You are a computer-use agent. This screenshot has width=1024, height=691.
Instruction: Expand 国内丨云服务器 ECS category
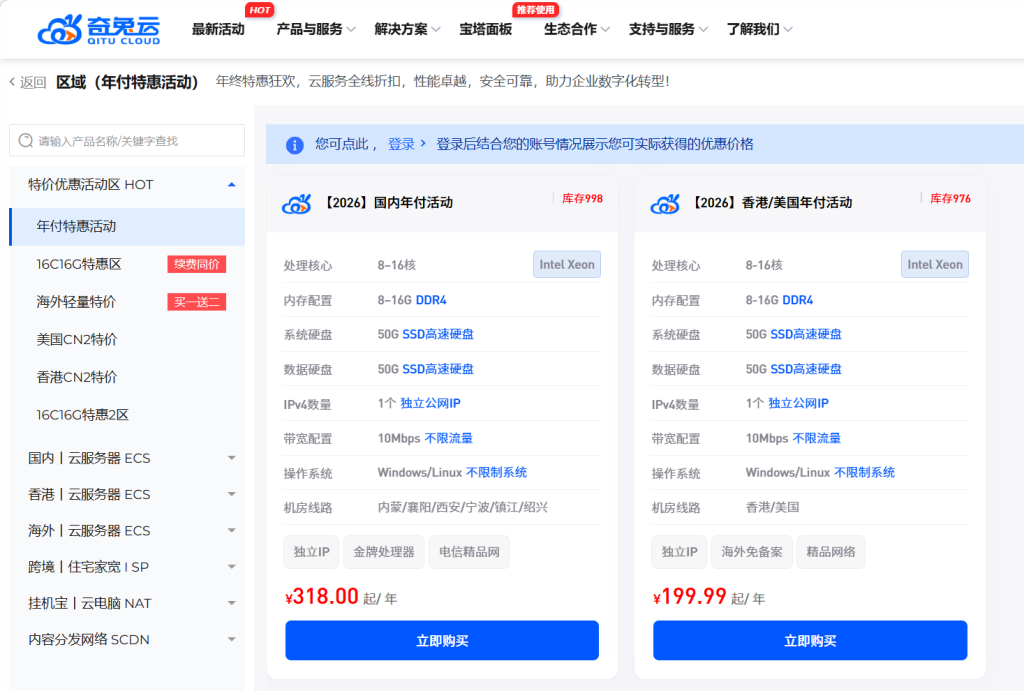pyautogui.click(x=231, y=458)
